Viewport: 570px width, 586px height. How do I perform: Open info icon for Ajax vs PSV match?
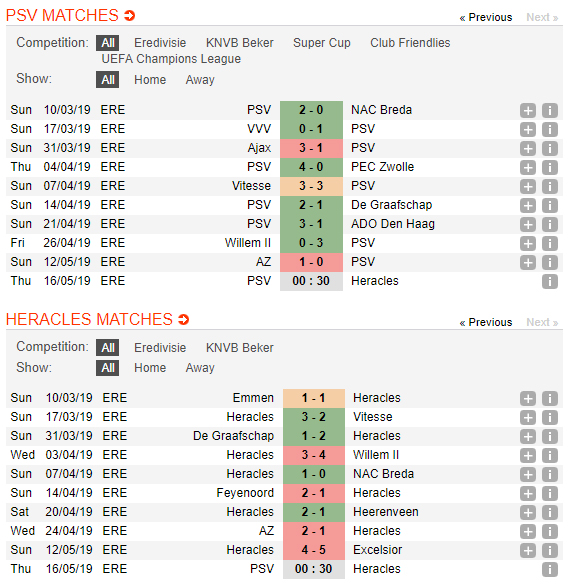pyautogui.click(x=550, y=148)
